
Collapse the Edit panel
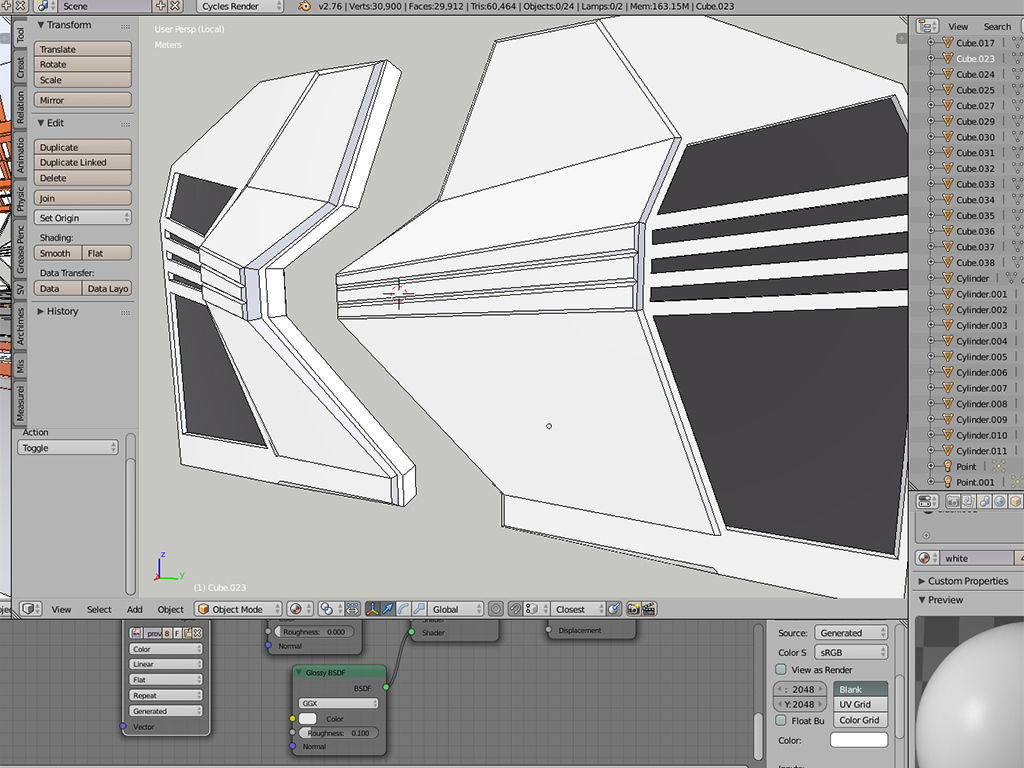(40, 123)
